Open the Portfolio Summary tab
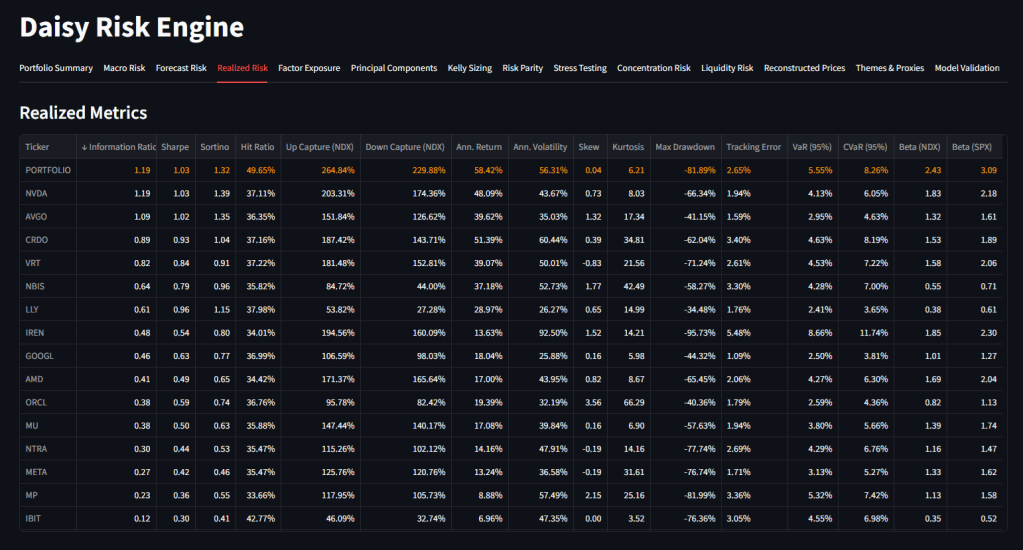The width and height of the screenshot is (1023, 550). click(56, 68)
